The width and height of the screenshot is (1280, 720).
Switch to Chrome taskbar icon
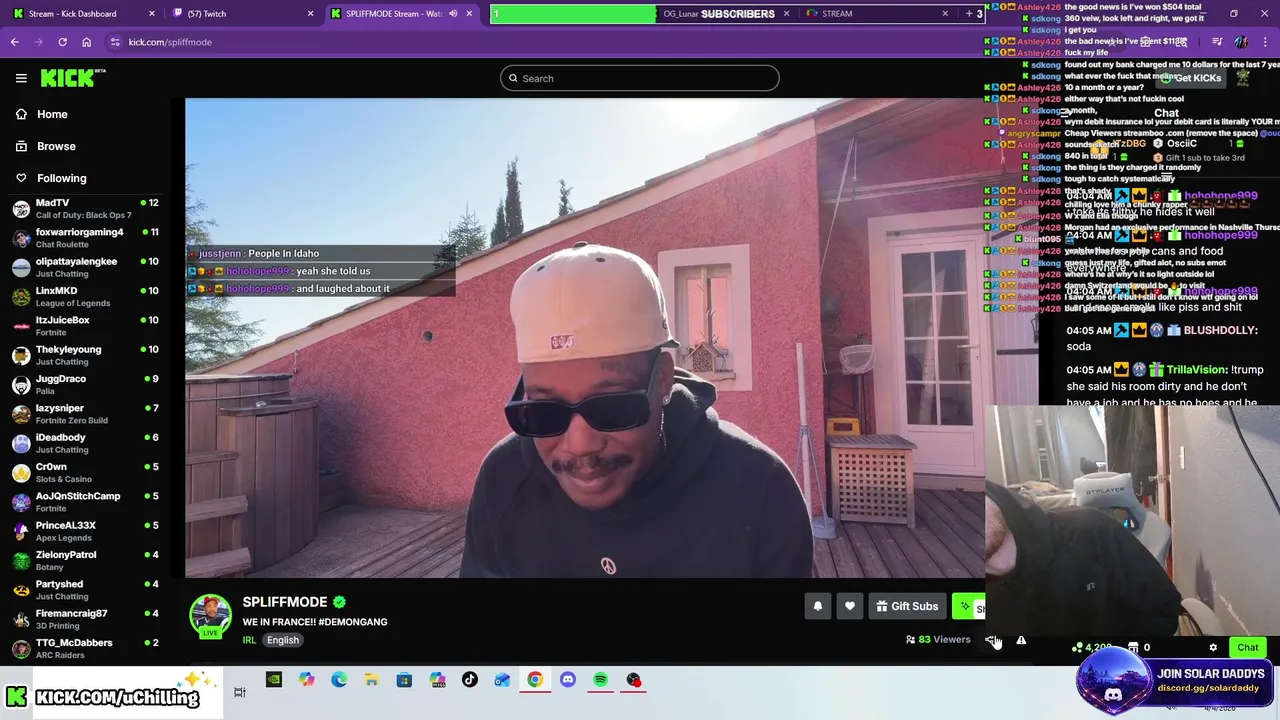pos(535,680)
